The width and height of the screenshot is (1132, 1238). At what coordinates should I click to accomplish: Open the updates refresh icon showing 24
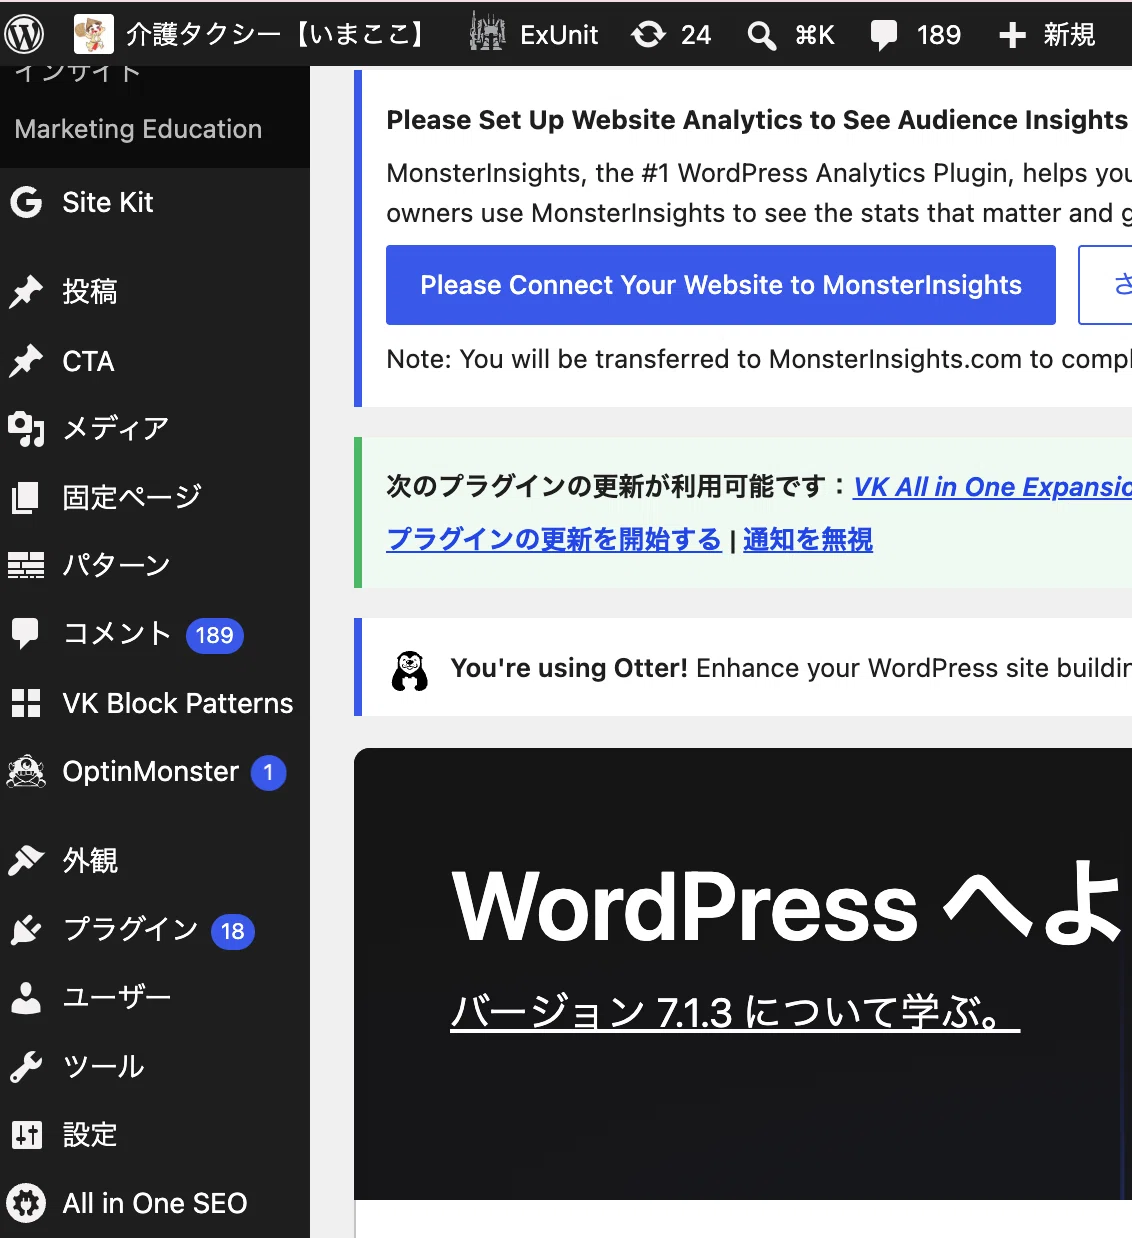tap(648, 35)
